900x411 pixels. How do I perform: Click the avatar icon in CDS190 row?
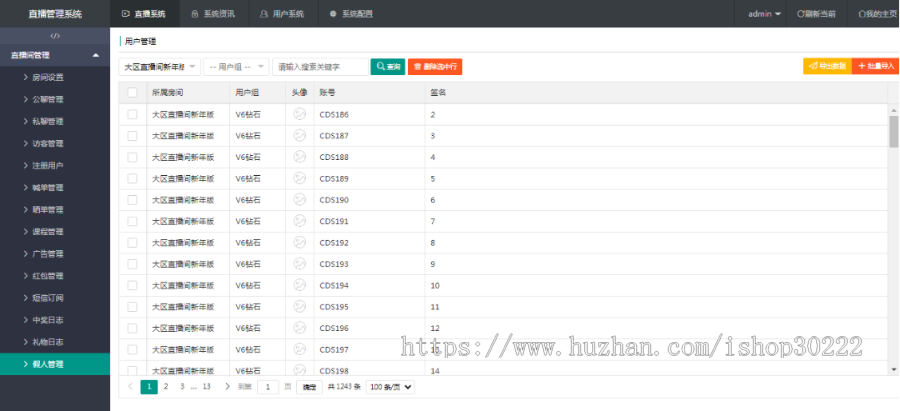(x=299, y=200)
